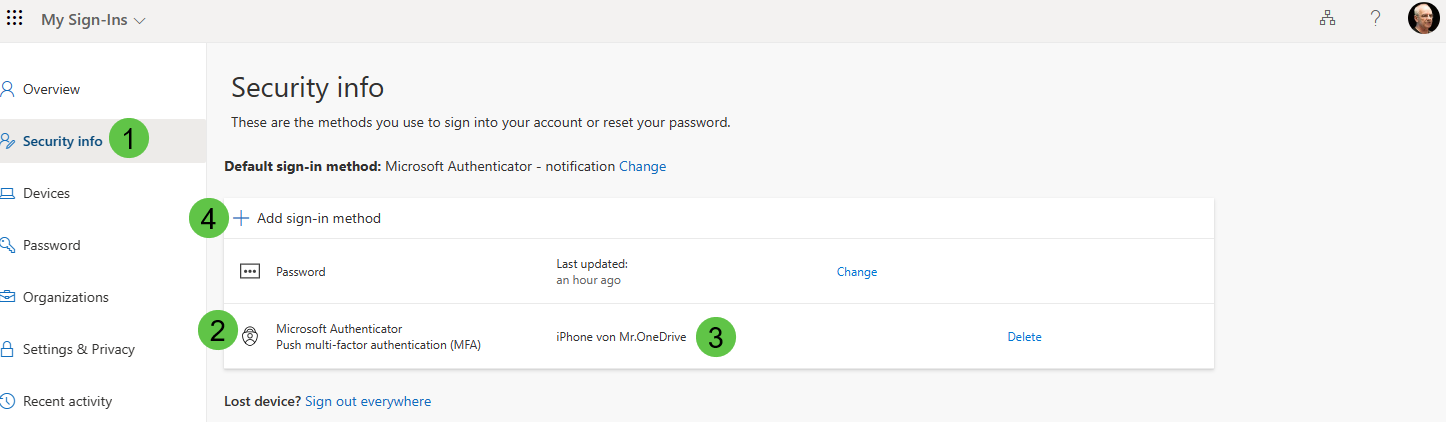The width and height of the screenshot is (1446, 422).
Task: Change the default sign-in method
Action: (642, 166)
